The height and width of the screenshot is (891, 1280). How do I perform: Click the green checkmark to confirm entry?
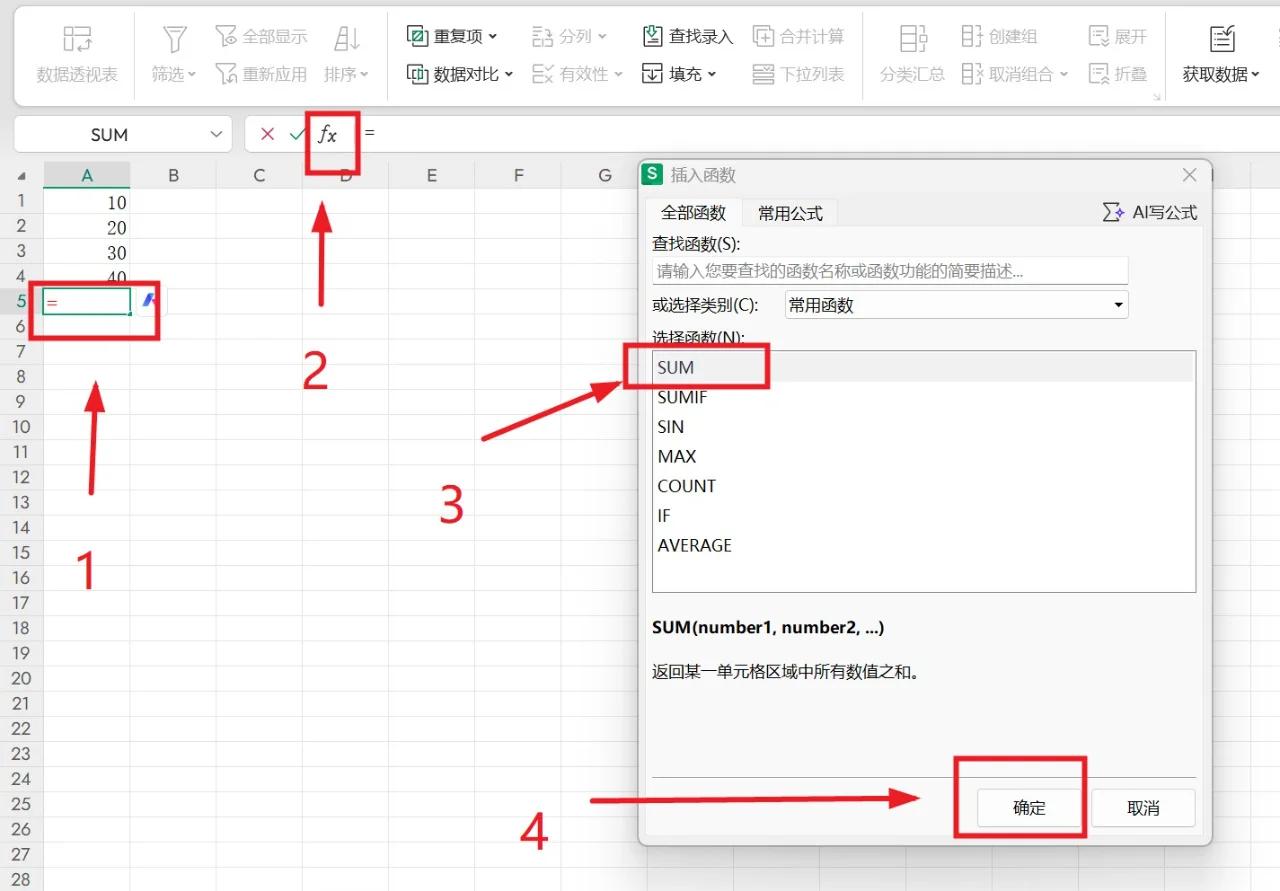[295, 133]
